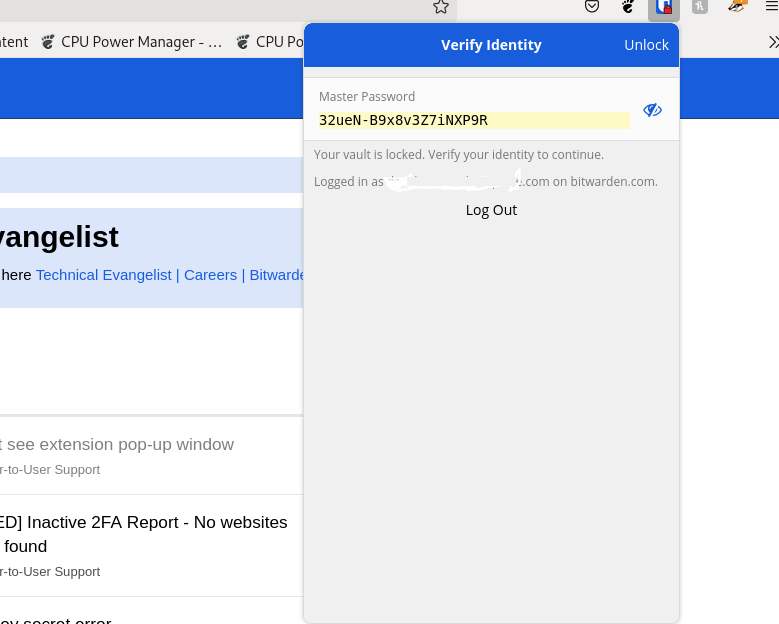Click User-to-User Support under 2FA Report topic
This screenshot has height=624, width=779.
pyautogui.click(x=50, y=572)
